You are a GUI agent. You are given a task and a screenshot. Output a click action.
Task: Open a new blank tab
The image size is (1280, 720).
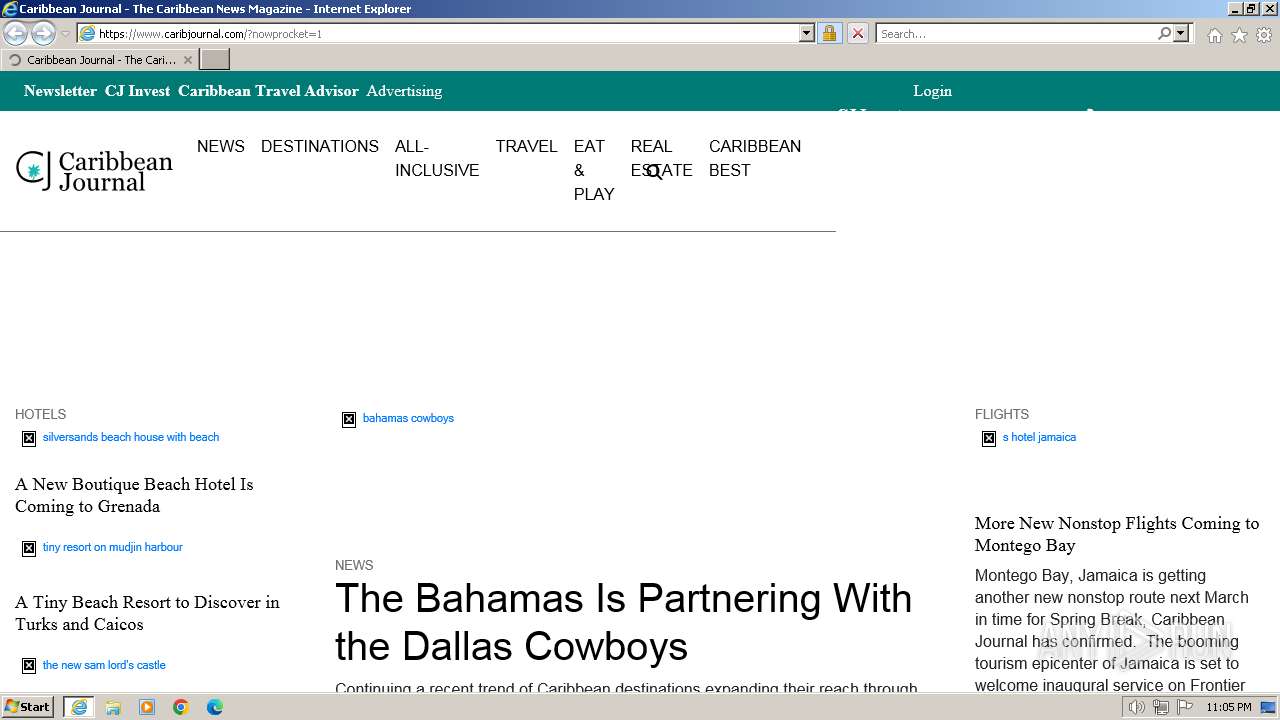click(215, 60)
